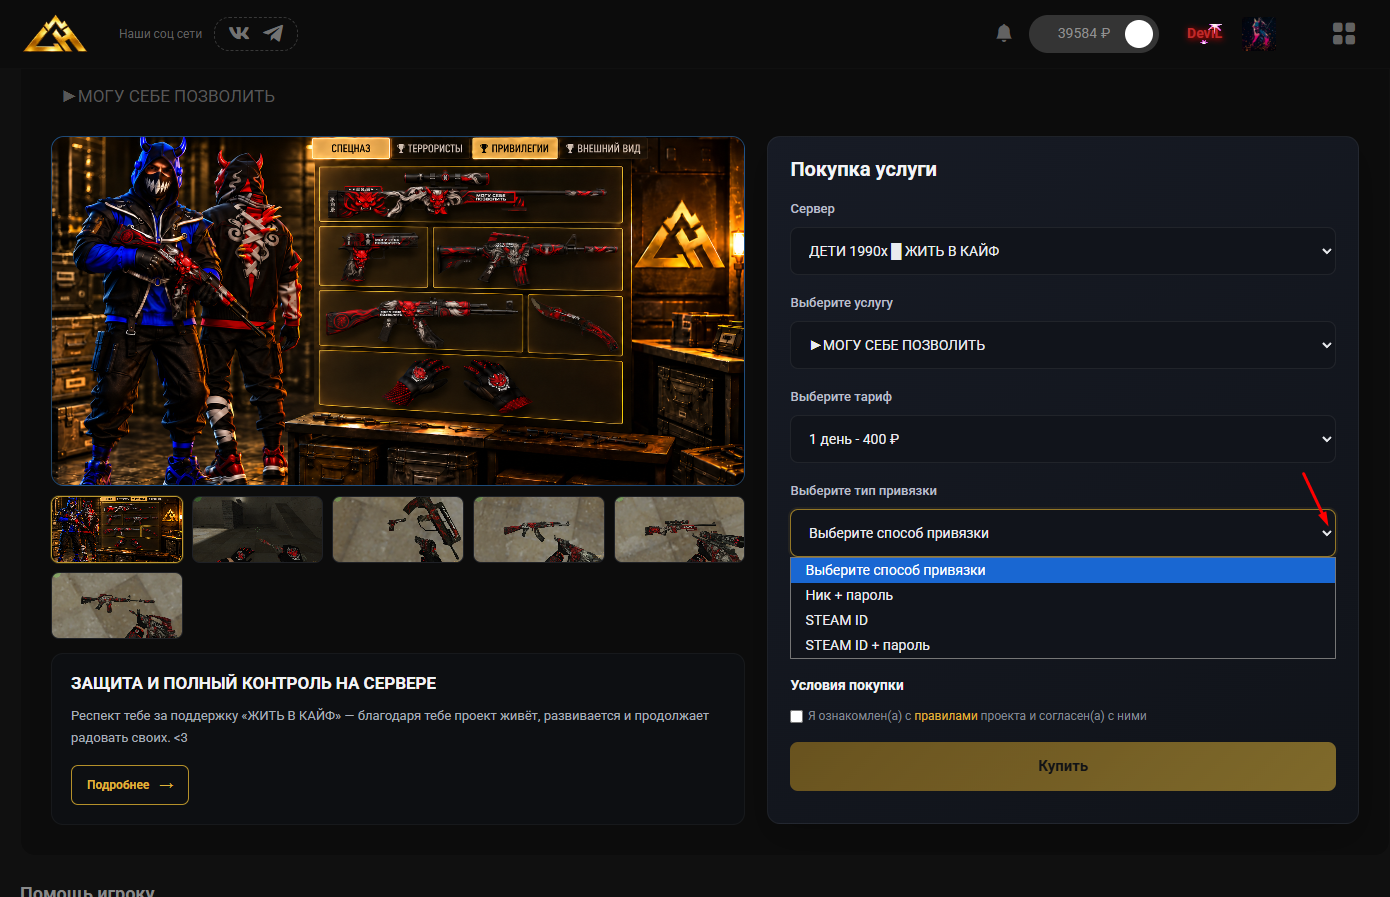Click the large weapon showcase preview image

[x=398, y=311]
